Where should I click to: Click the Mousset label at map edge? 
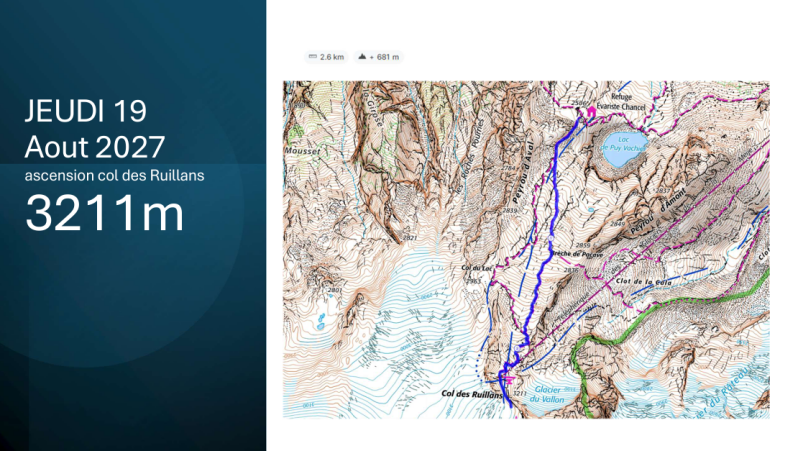tap(302, 151)
